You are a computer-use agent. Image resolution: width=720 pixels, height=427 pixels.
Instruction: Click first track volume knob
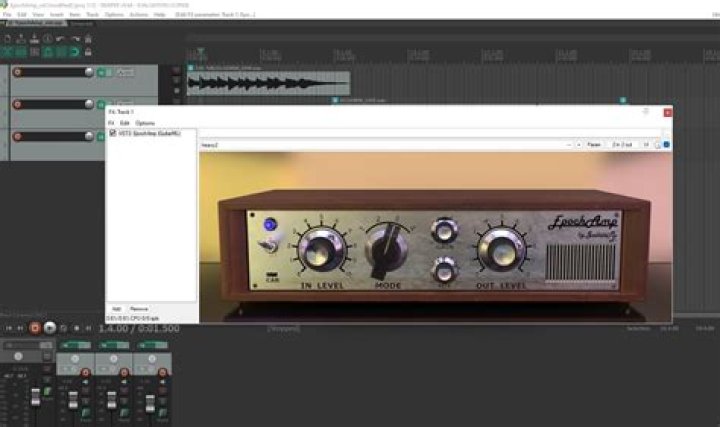tap(89, 72)
